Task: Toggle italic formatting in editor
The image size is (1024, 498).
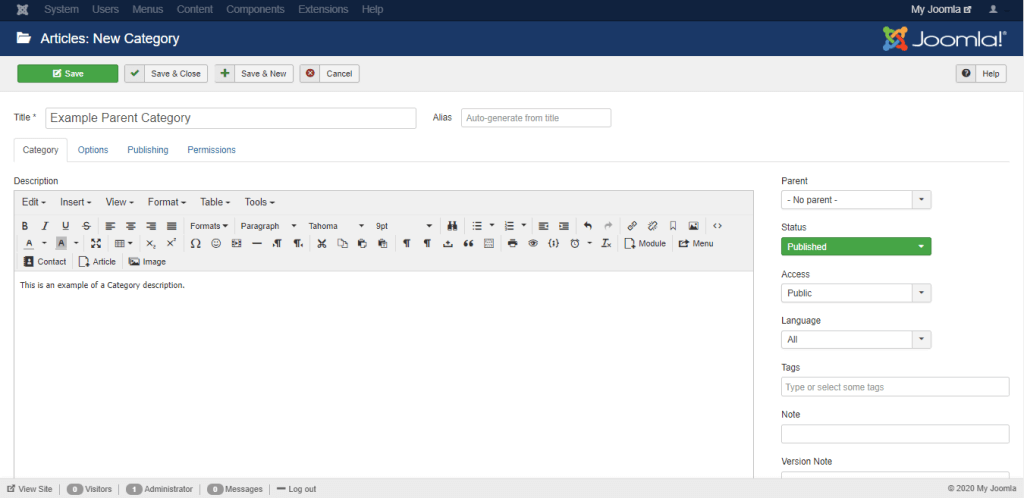Action: 45,226
